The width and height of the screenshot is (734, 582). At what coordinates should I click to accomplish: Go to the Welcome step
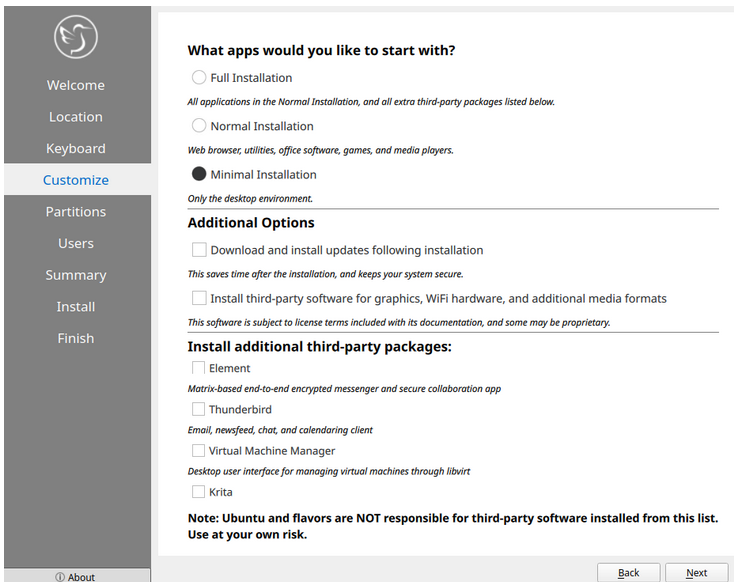coord(76,85)
